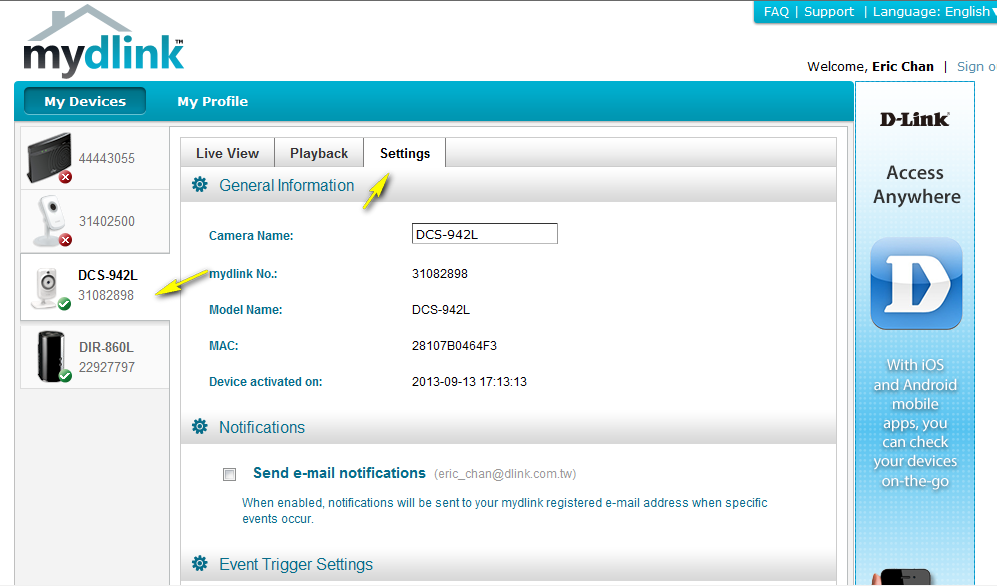Screen dimensions: 997x586
Task: Click the General Information gear icon
Action: [200, 185]
